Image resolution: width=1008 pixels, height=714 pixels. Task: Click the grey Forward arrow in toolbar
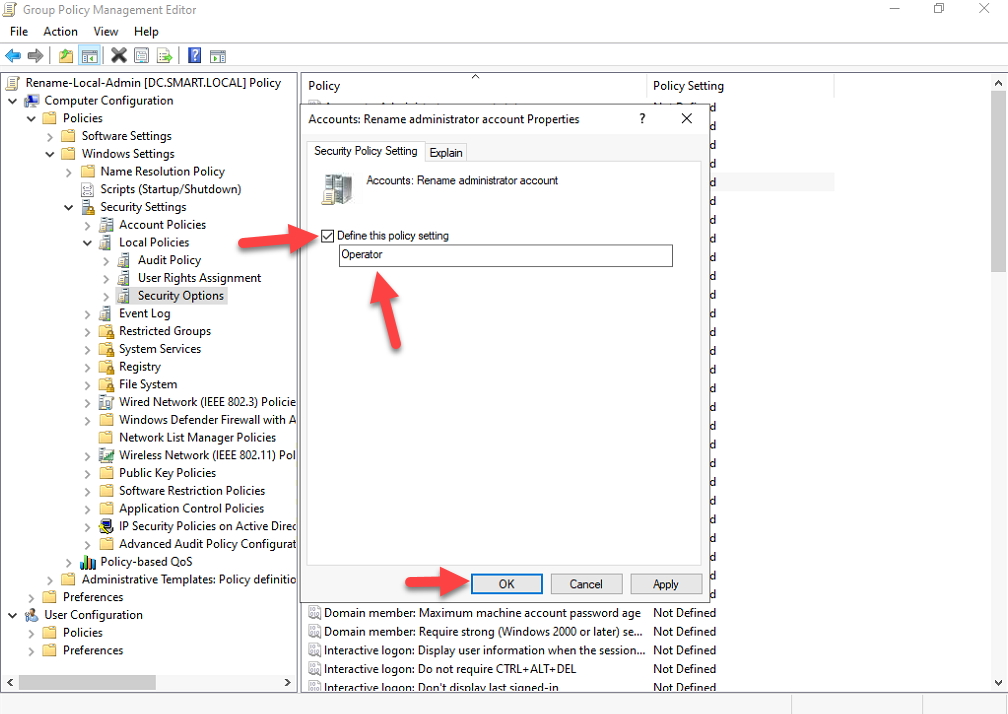pyautogui.click(x=35, y=56)
